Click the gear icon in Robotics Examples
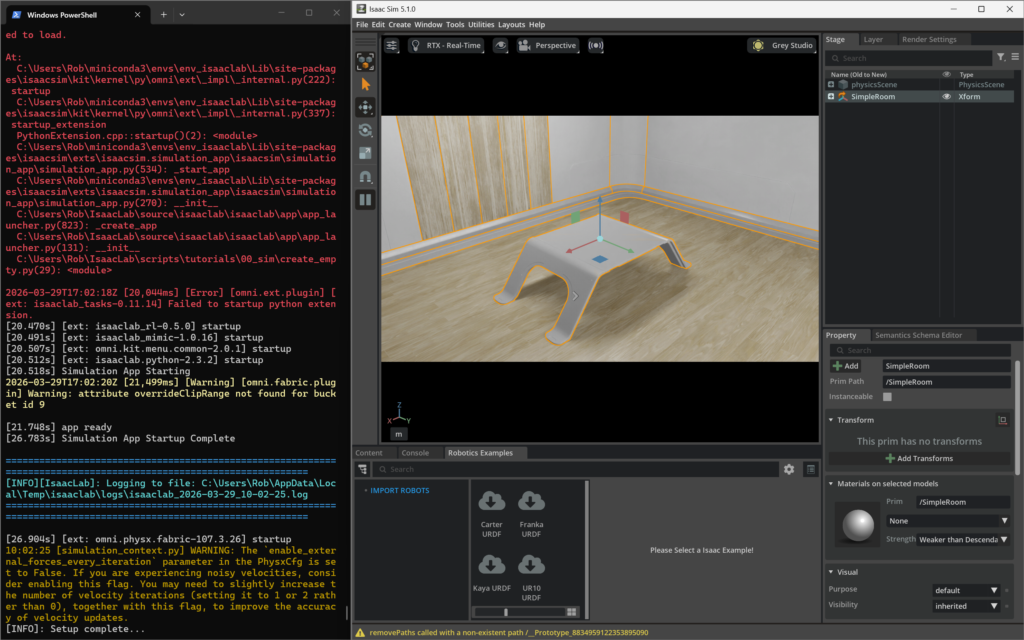 pos(789,469)
